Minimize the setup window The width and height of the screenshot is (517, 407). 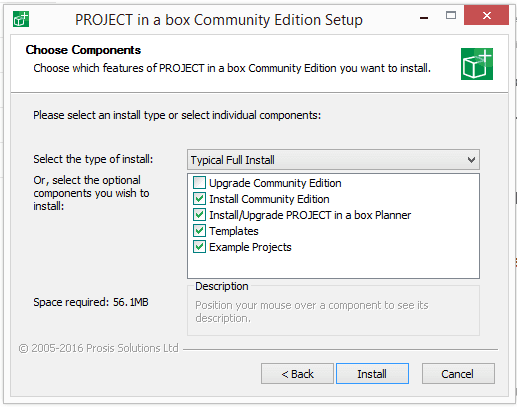424,17
